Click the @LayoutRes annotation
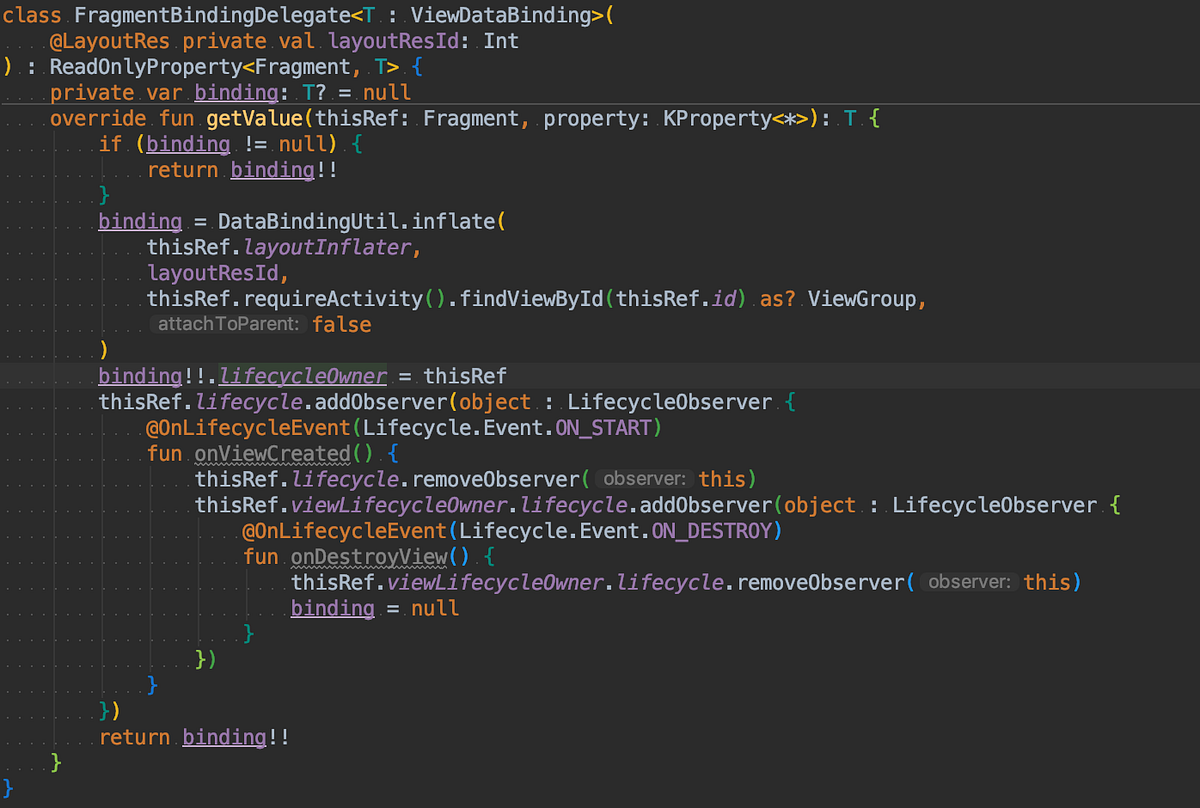Screen dimensions: 1200x808 point(110,41)
